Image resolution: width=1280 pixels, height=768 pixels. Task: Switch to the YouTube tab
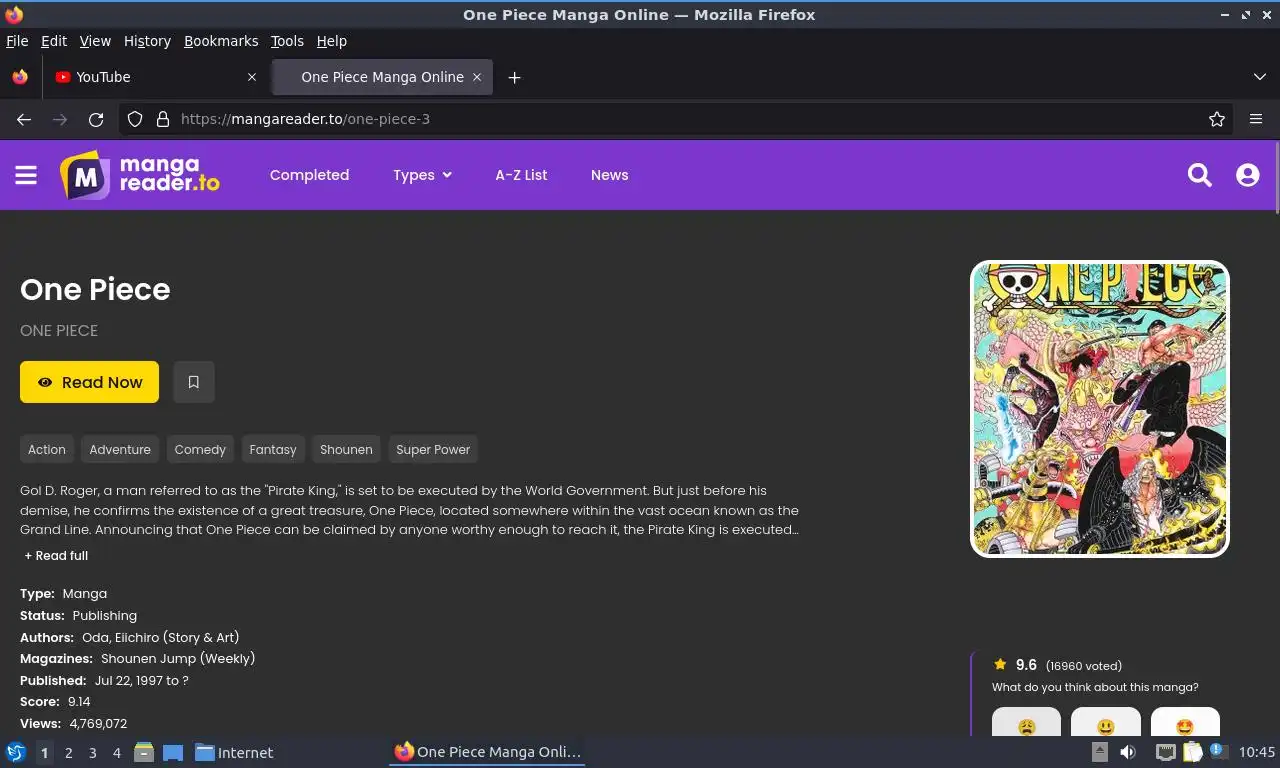[155, 77]
